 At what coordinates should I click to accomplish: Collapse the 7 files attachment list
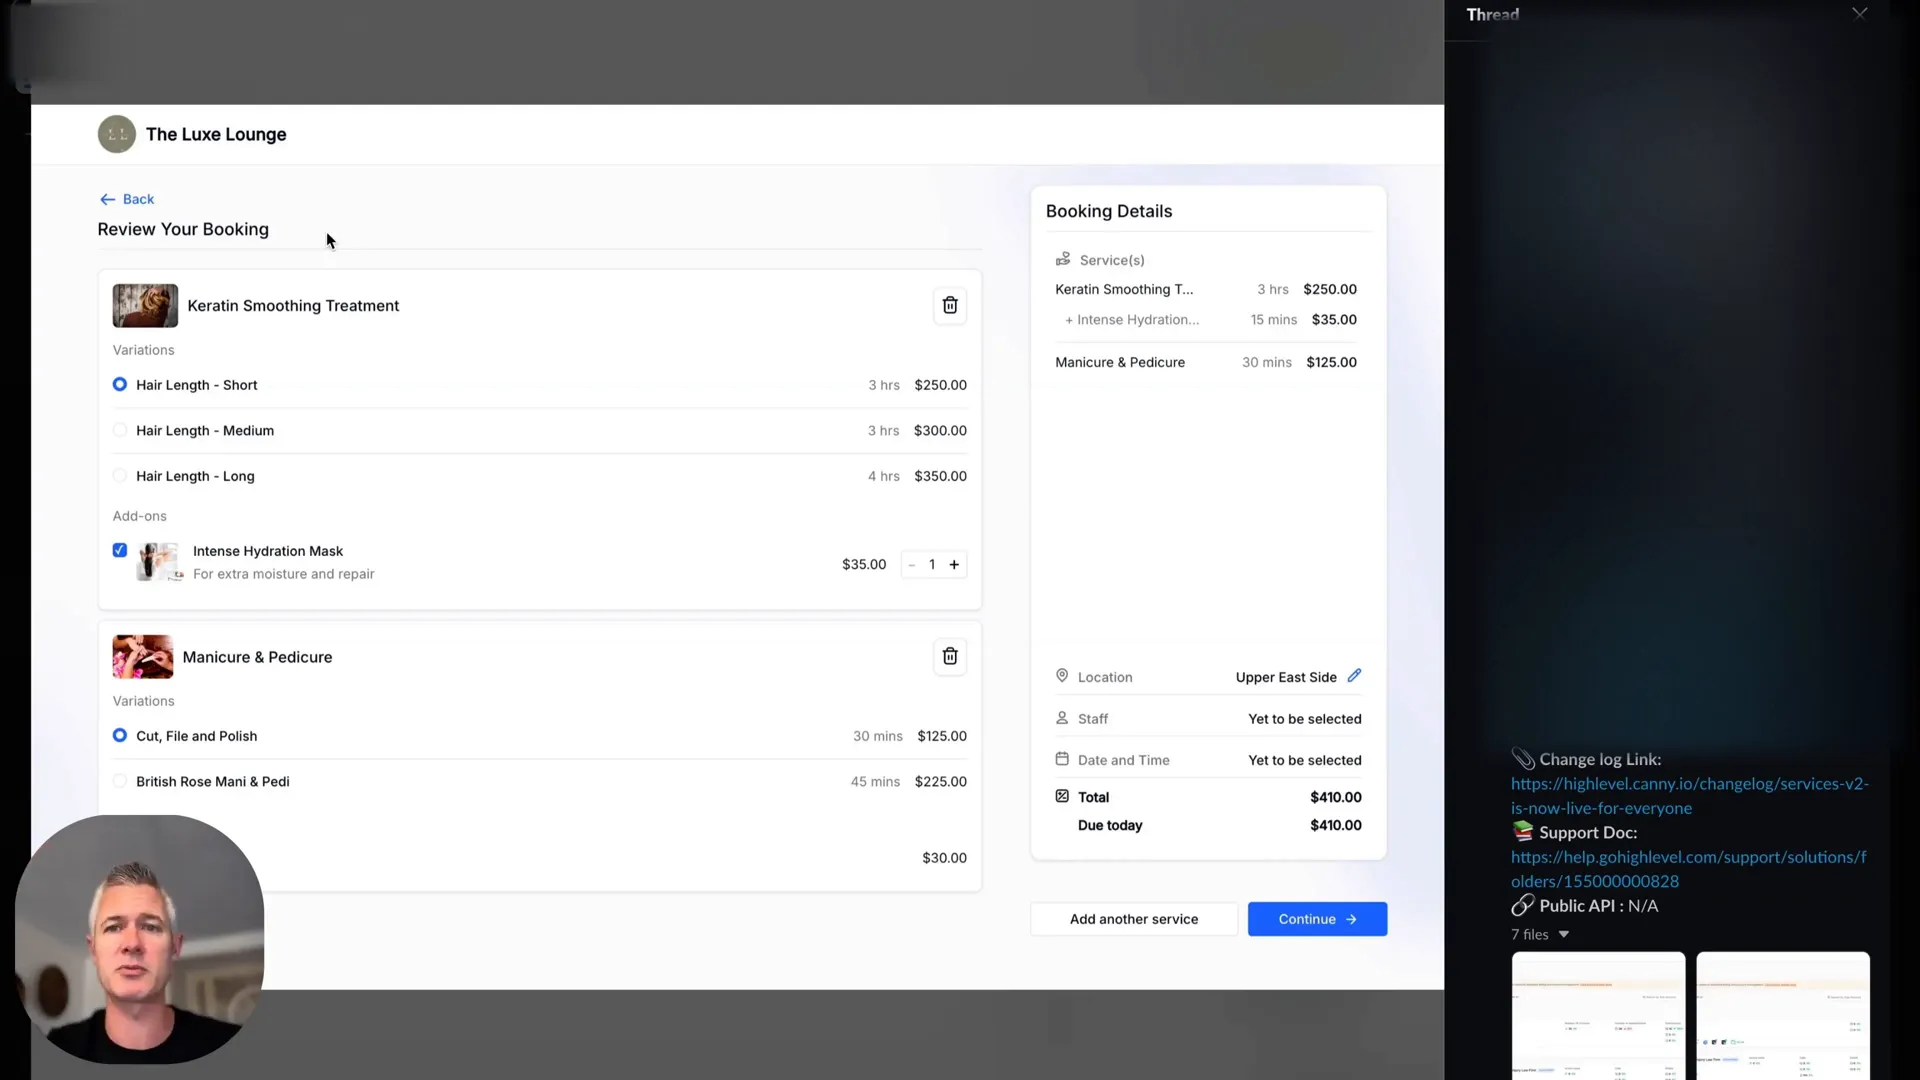click(x=1564, y=934)
